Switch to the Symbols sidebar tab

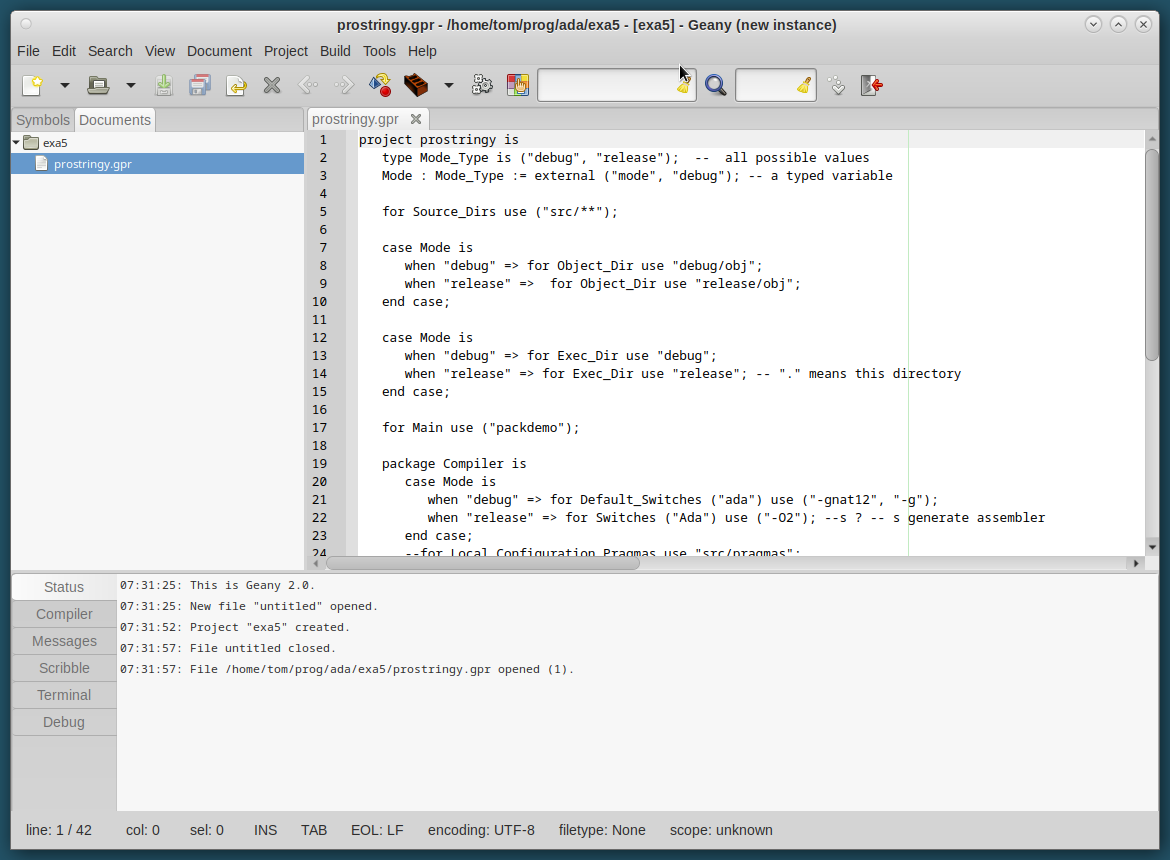[x=43, y=120]
